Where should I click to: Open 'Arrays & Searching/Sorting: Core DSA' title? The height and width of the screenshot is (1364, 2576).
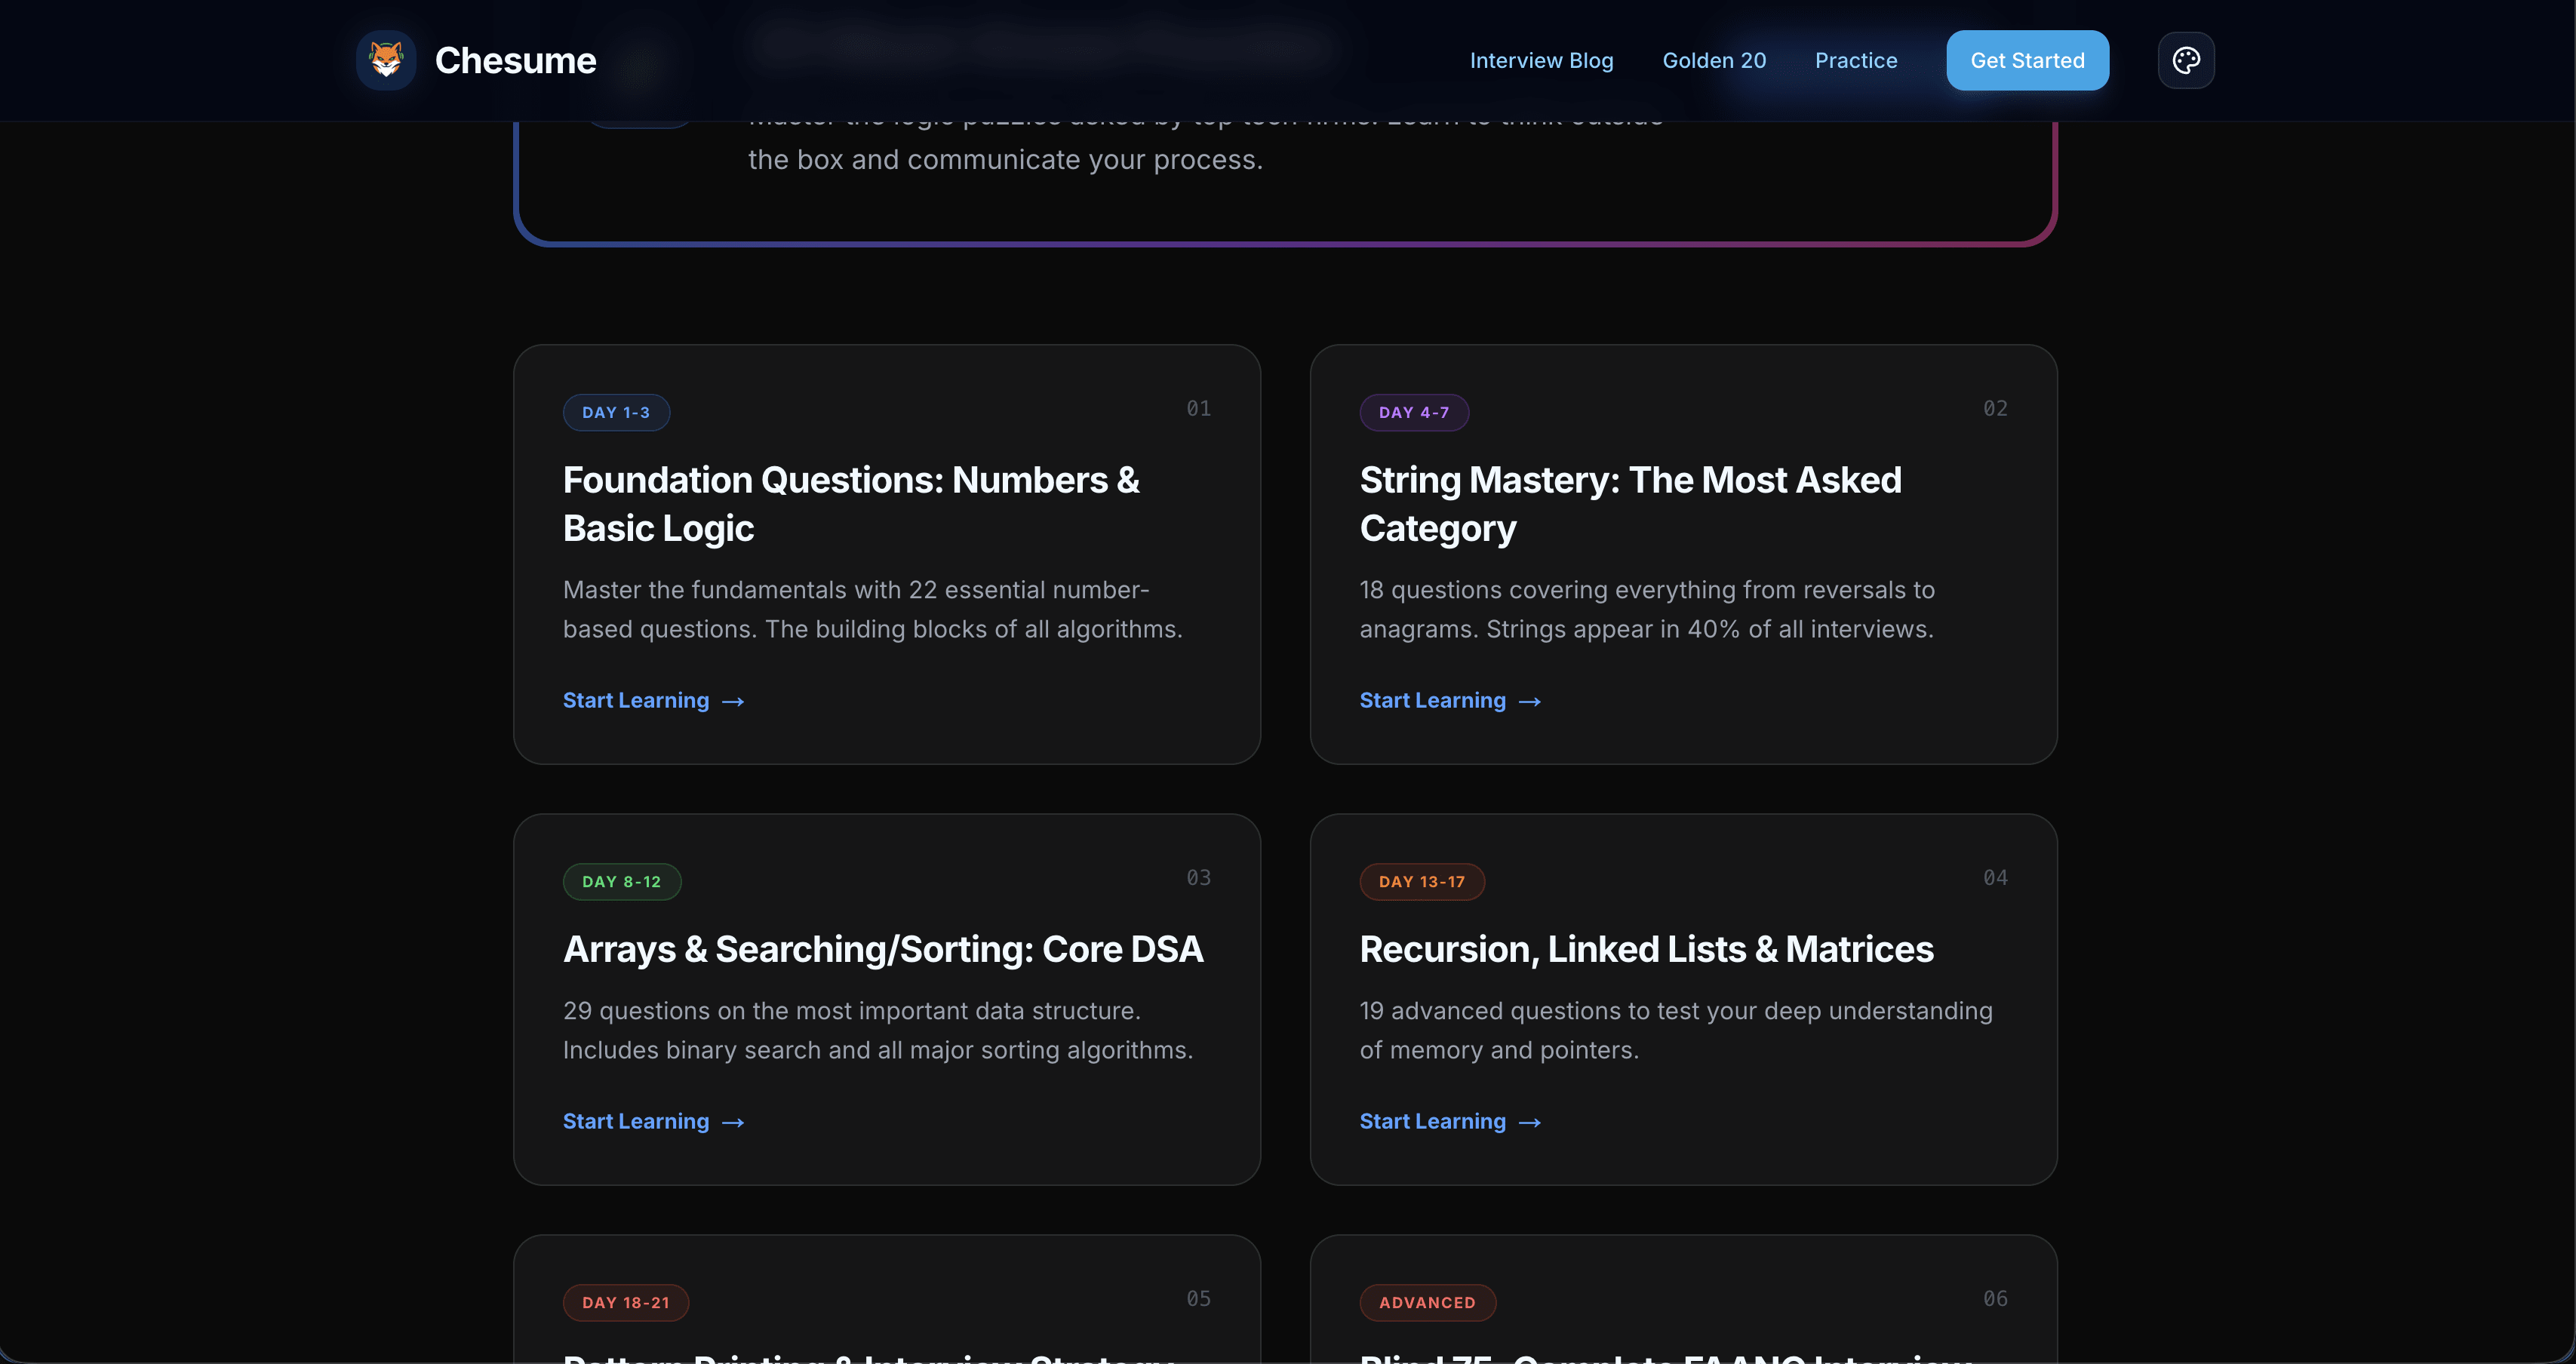point(883,949)
